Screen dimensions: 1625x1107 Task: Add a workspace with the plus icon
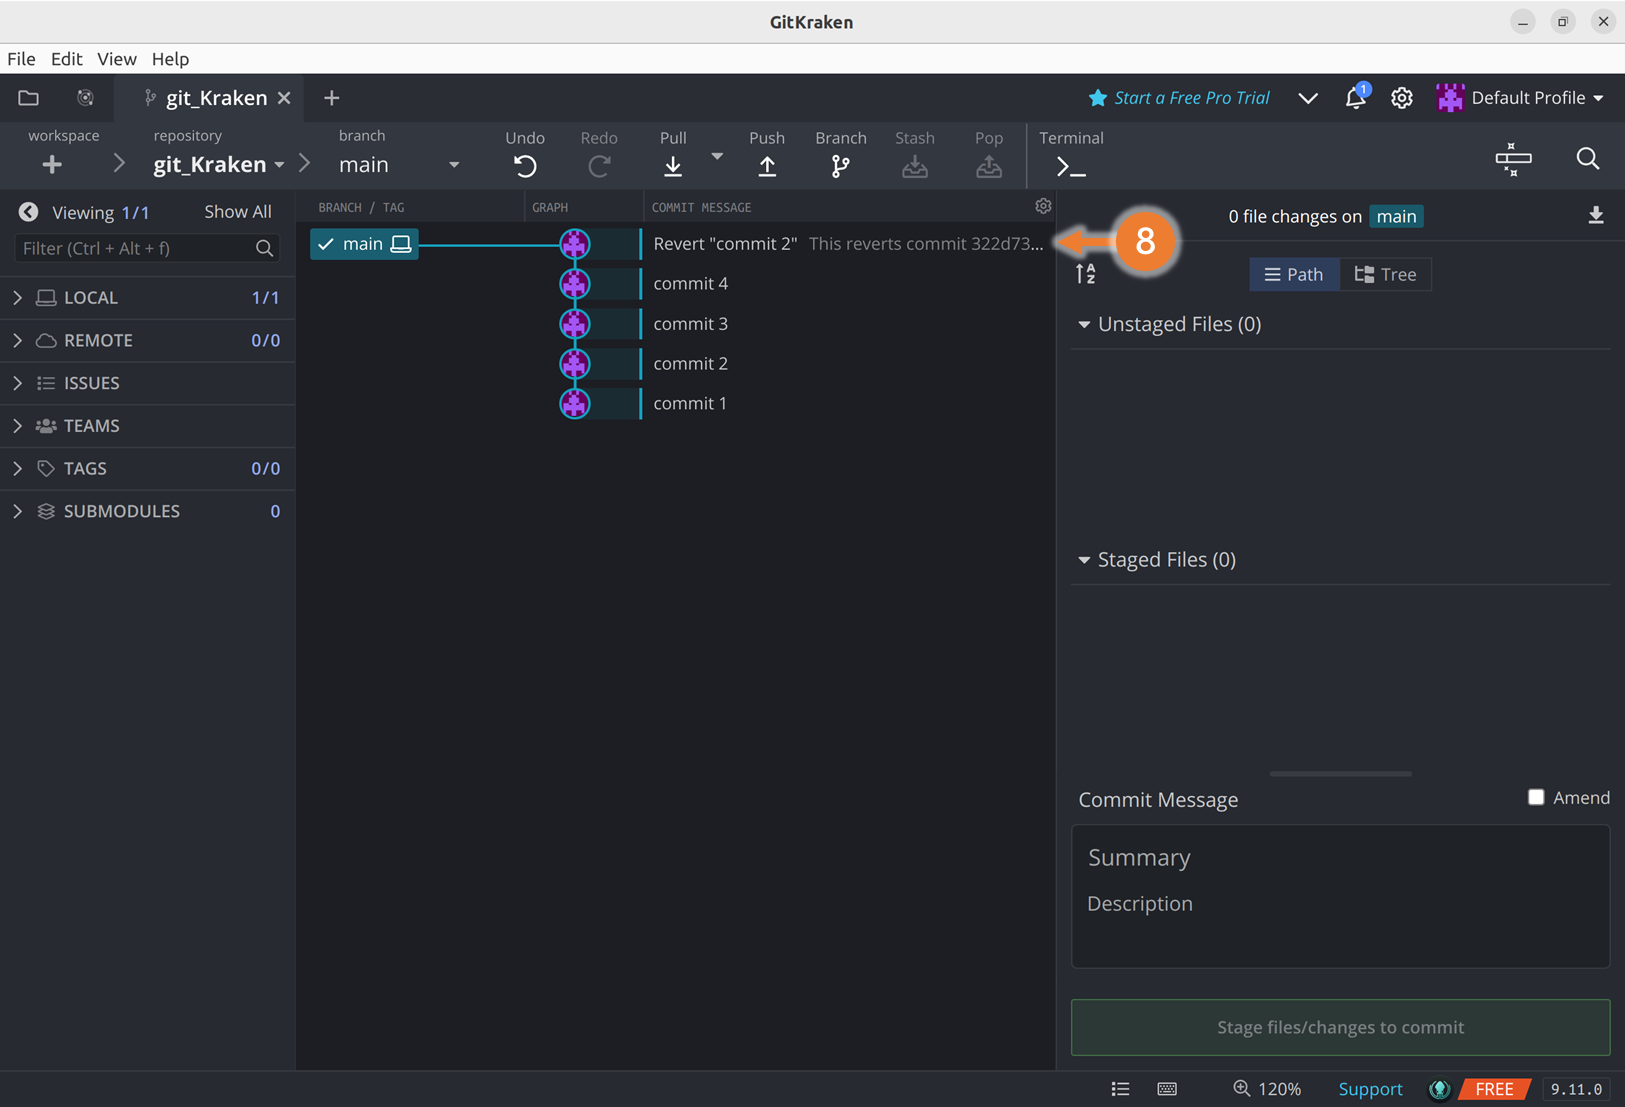(52, 164)
